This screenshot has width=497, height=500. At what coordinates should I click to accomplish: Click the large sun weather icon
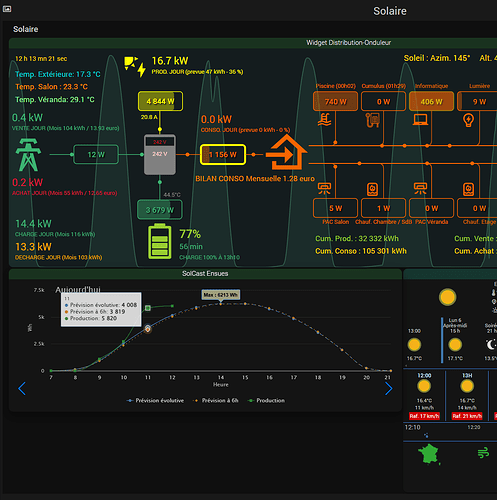pos(447,297)
